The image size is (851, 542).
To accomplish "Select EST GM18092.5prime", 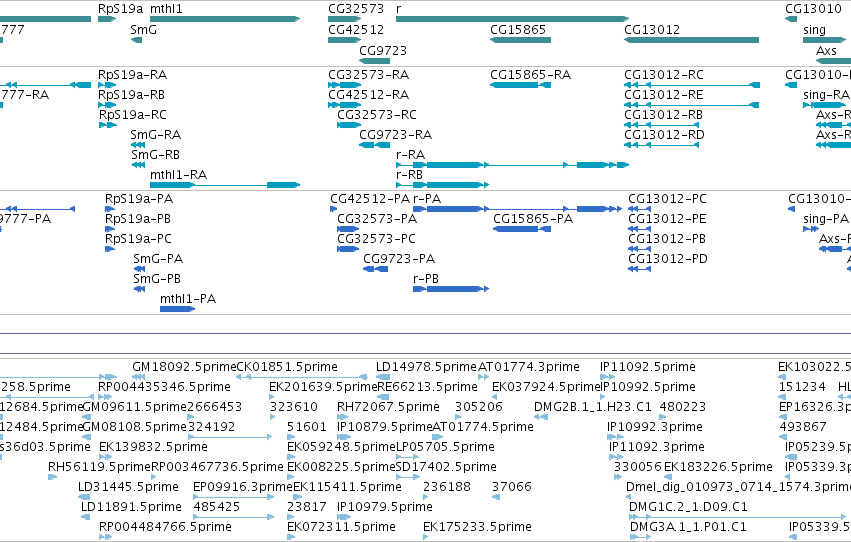I will pyautogui.click(x=138, y=377).
